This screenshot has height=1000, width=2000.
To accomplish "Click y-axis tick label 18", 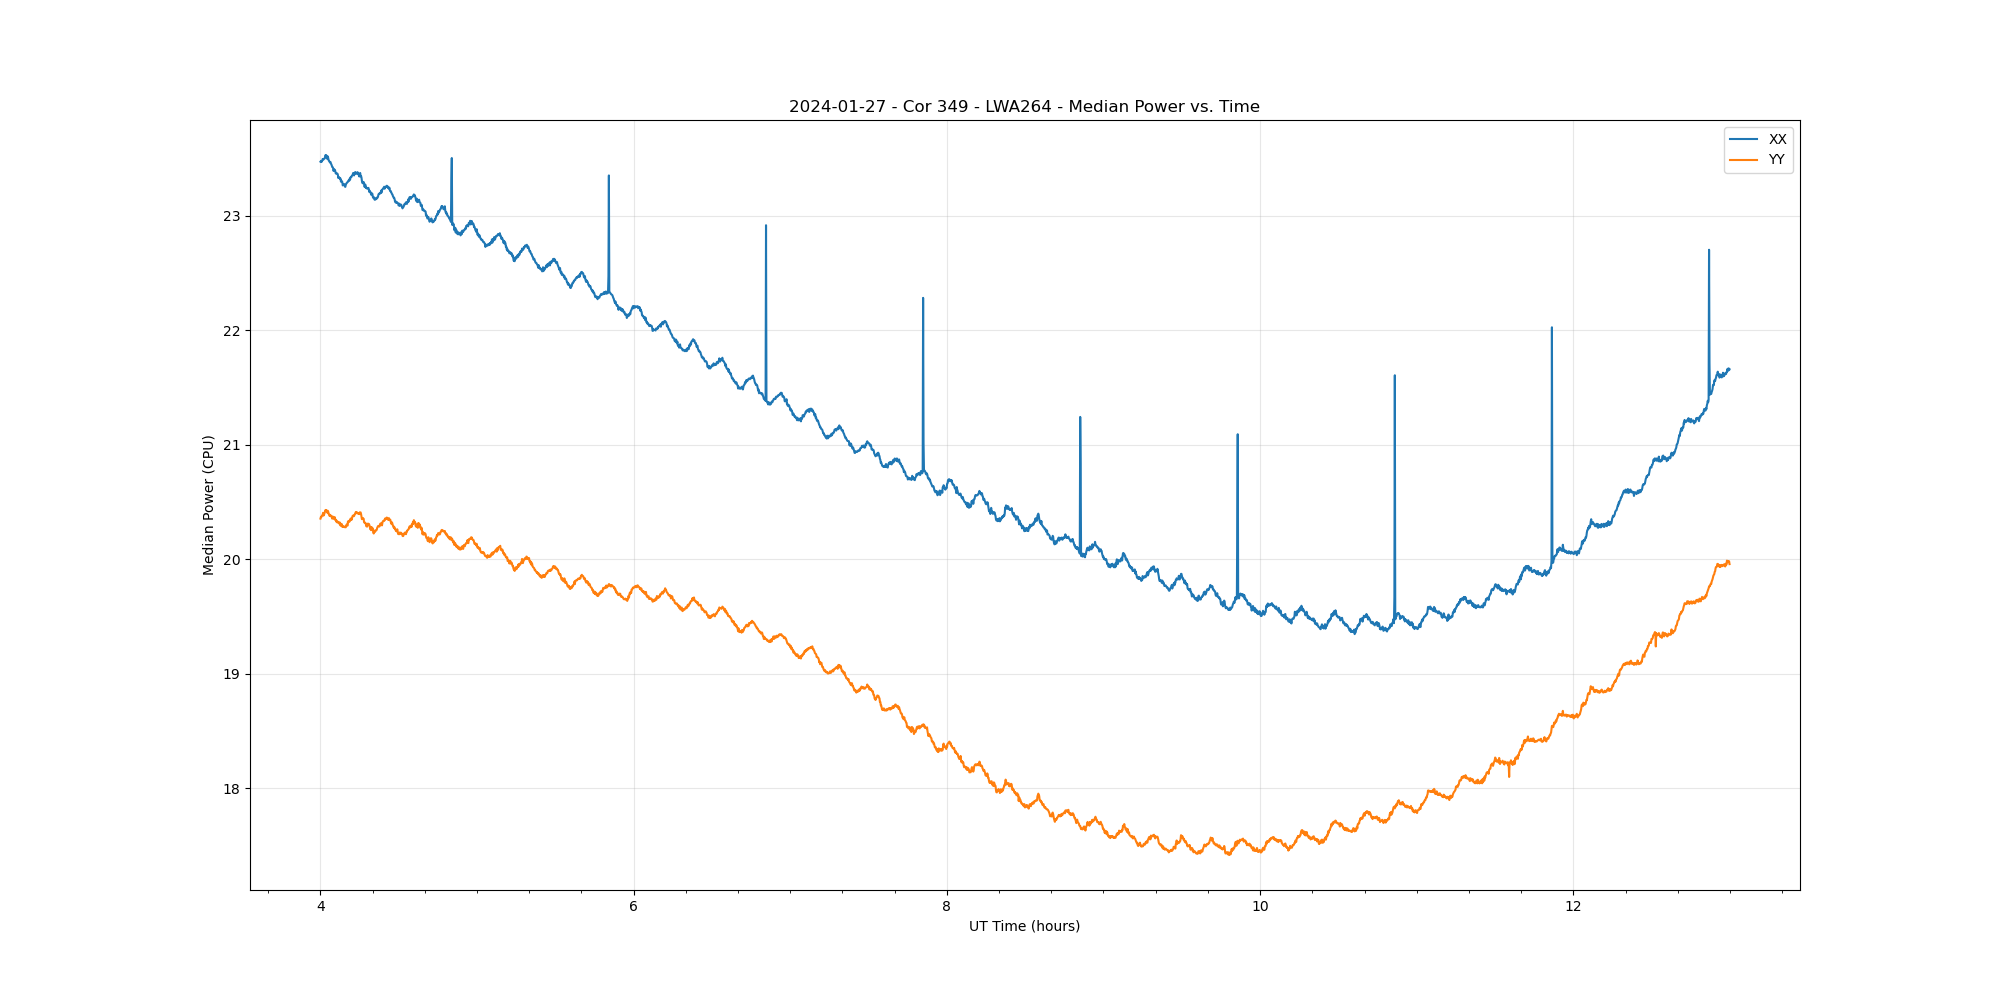I will tap(232, 789).
